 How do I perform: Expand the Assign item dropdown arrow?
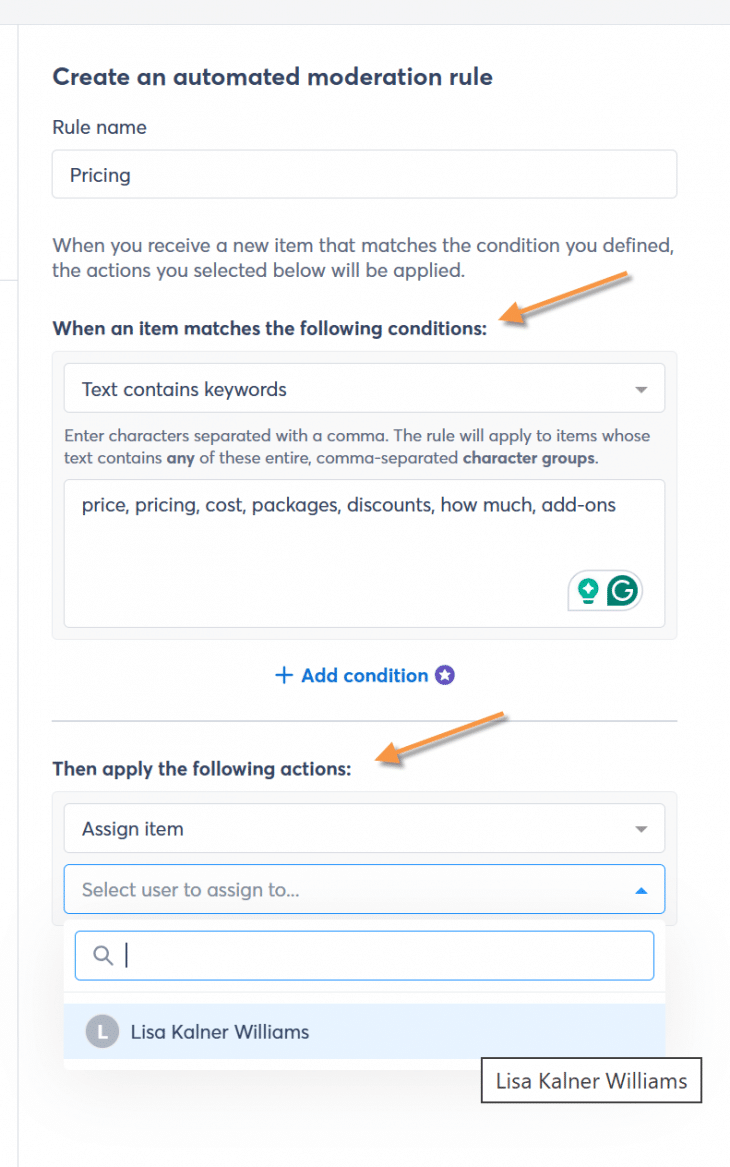pos(641,828)
